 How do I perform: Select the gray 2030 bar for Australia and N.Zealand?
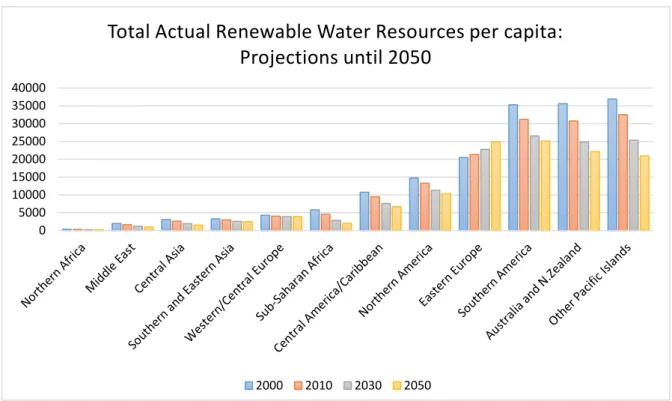pos(584,186)
